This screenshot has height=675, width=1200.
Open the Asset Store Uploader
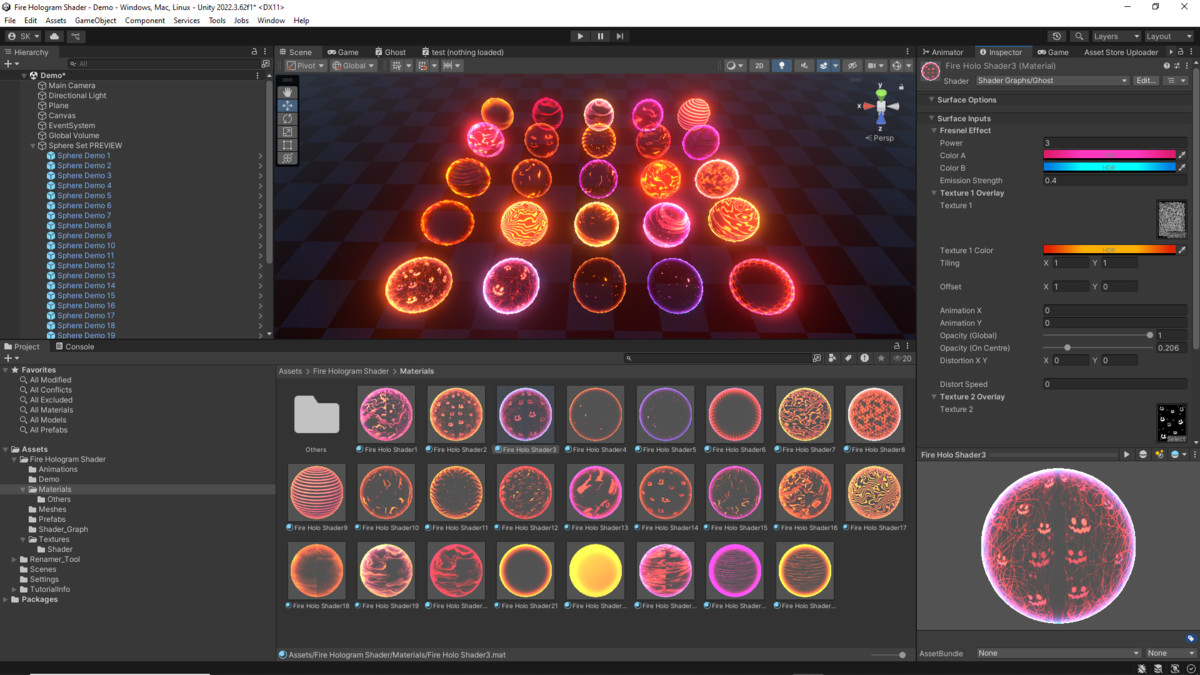tap(1120, 51)
